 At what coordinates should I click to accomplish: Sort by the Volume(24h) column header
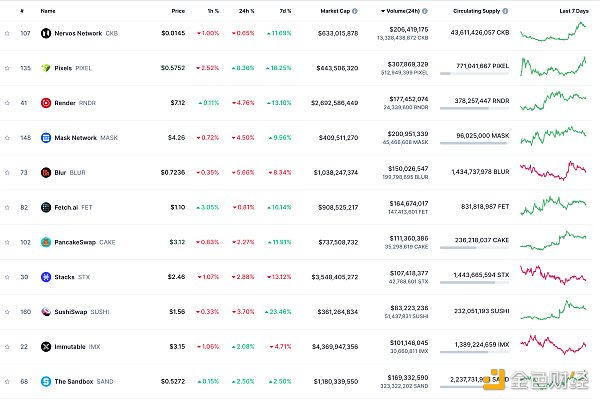point(405,11)
